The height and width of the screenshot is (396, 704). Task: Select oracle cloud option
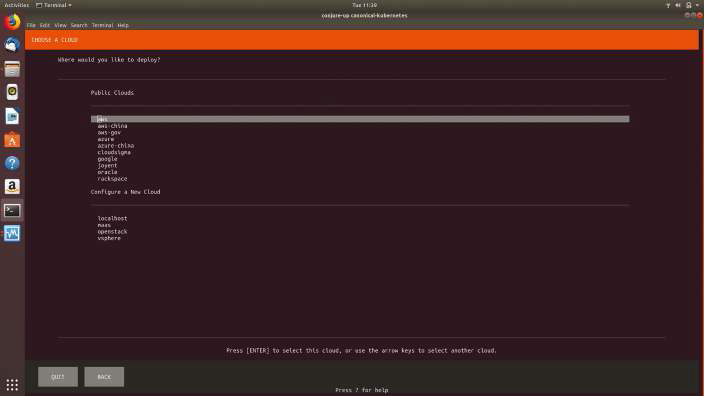(x=107, y=172)
